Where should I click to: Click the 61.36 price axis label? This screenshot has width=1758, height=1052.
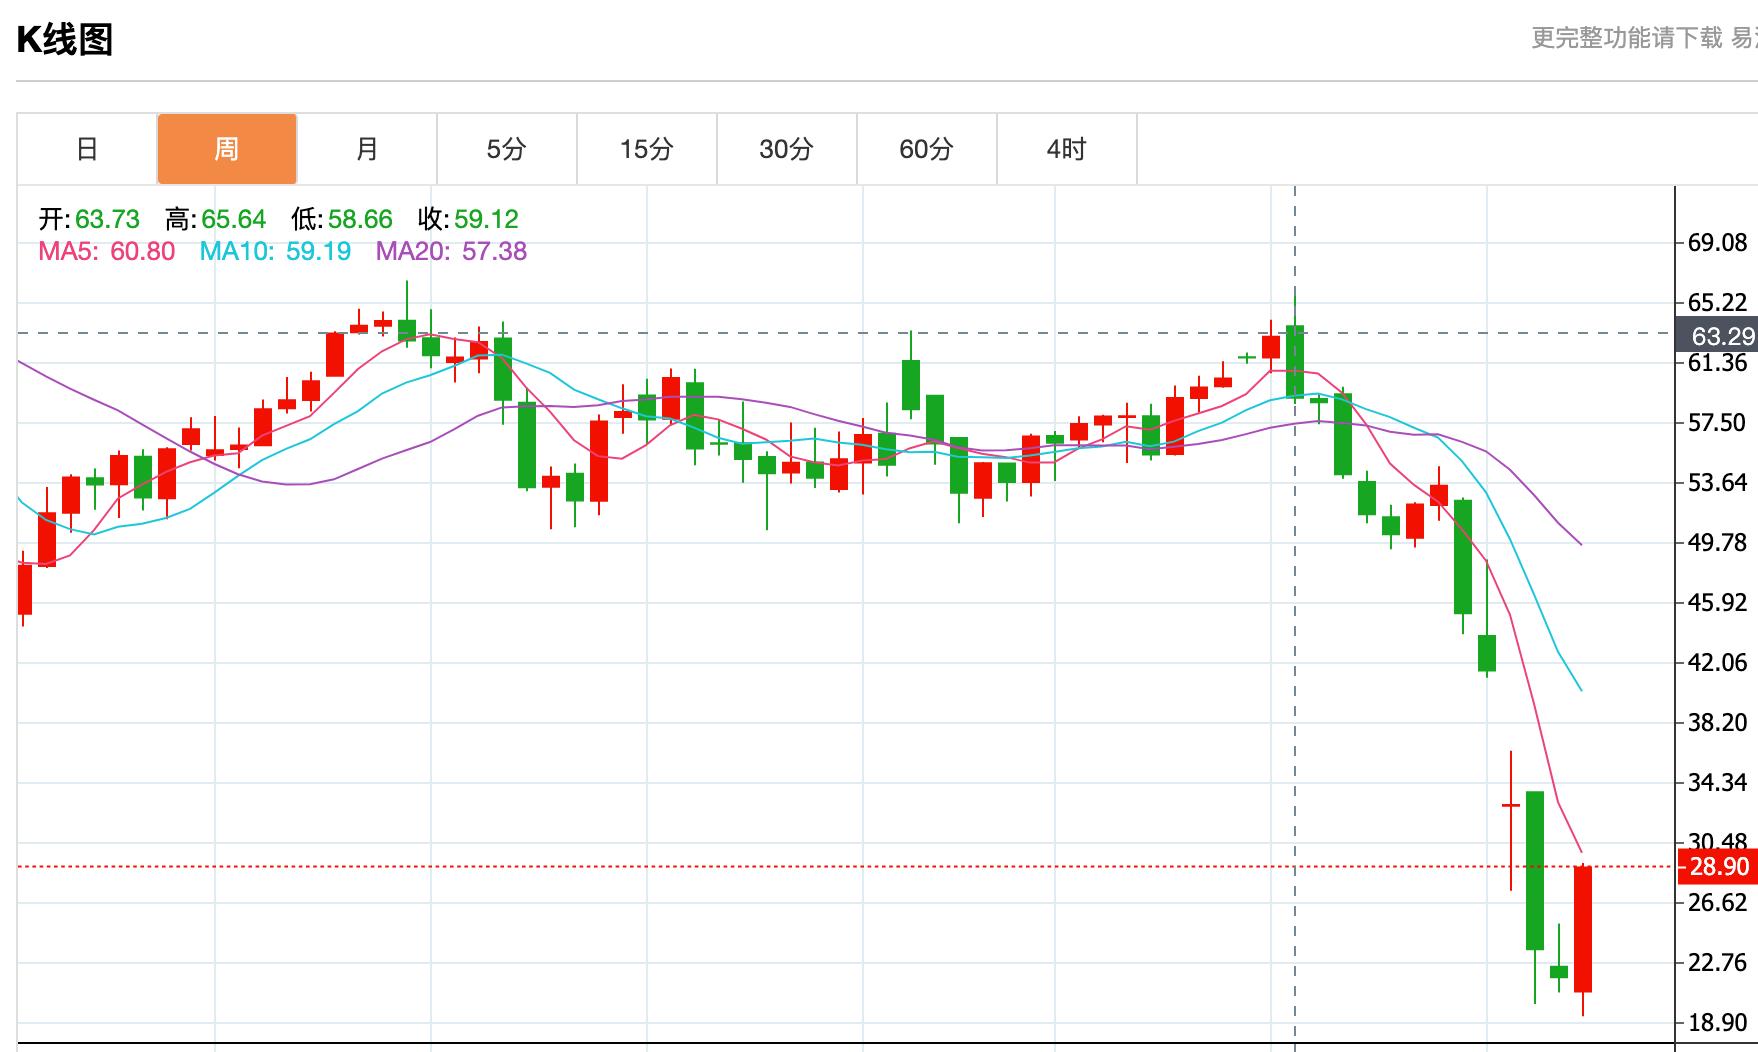pyautogui.click(x=1717, y=363)
